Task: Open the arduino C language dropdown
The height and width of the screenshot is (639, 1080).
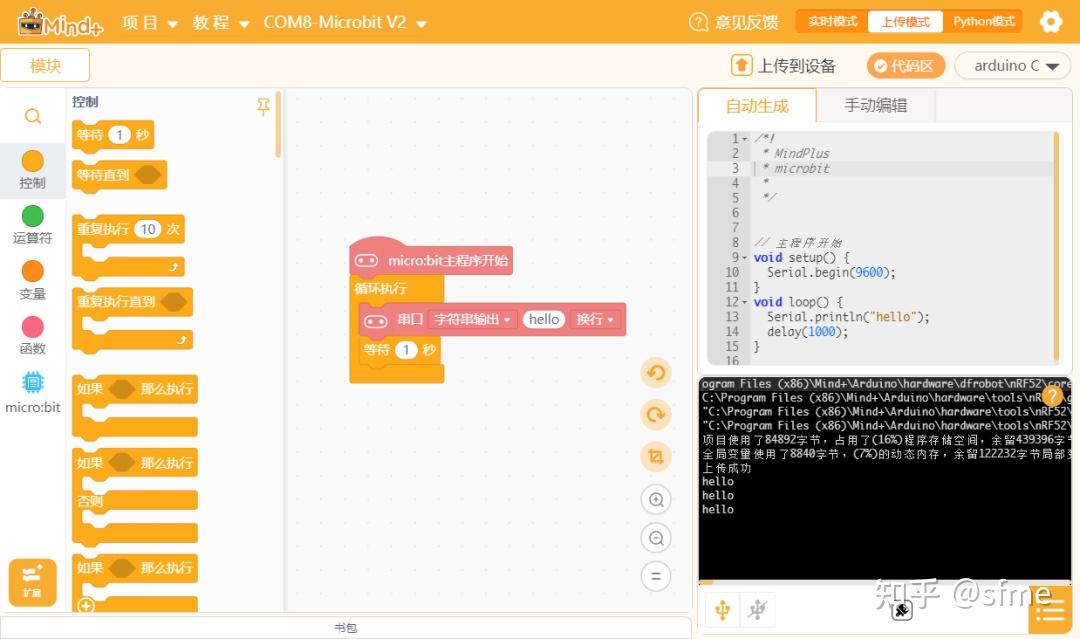Action: (1012, 65)
